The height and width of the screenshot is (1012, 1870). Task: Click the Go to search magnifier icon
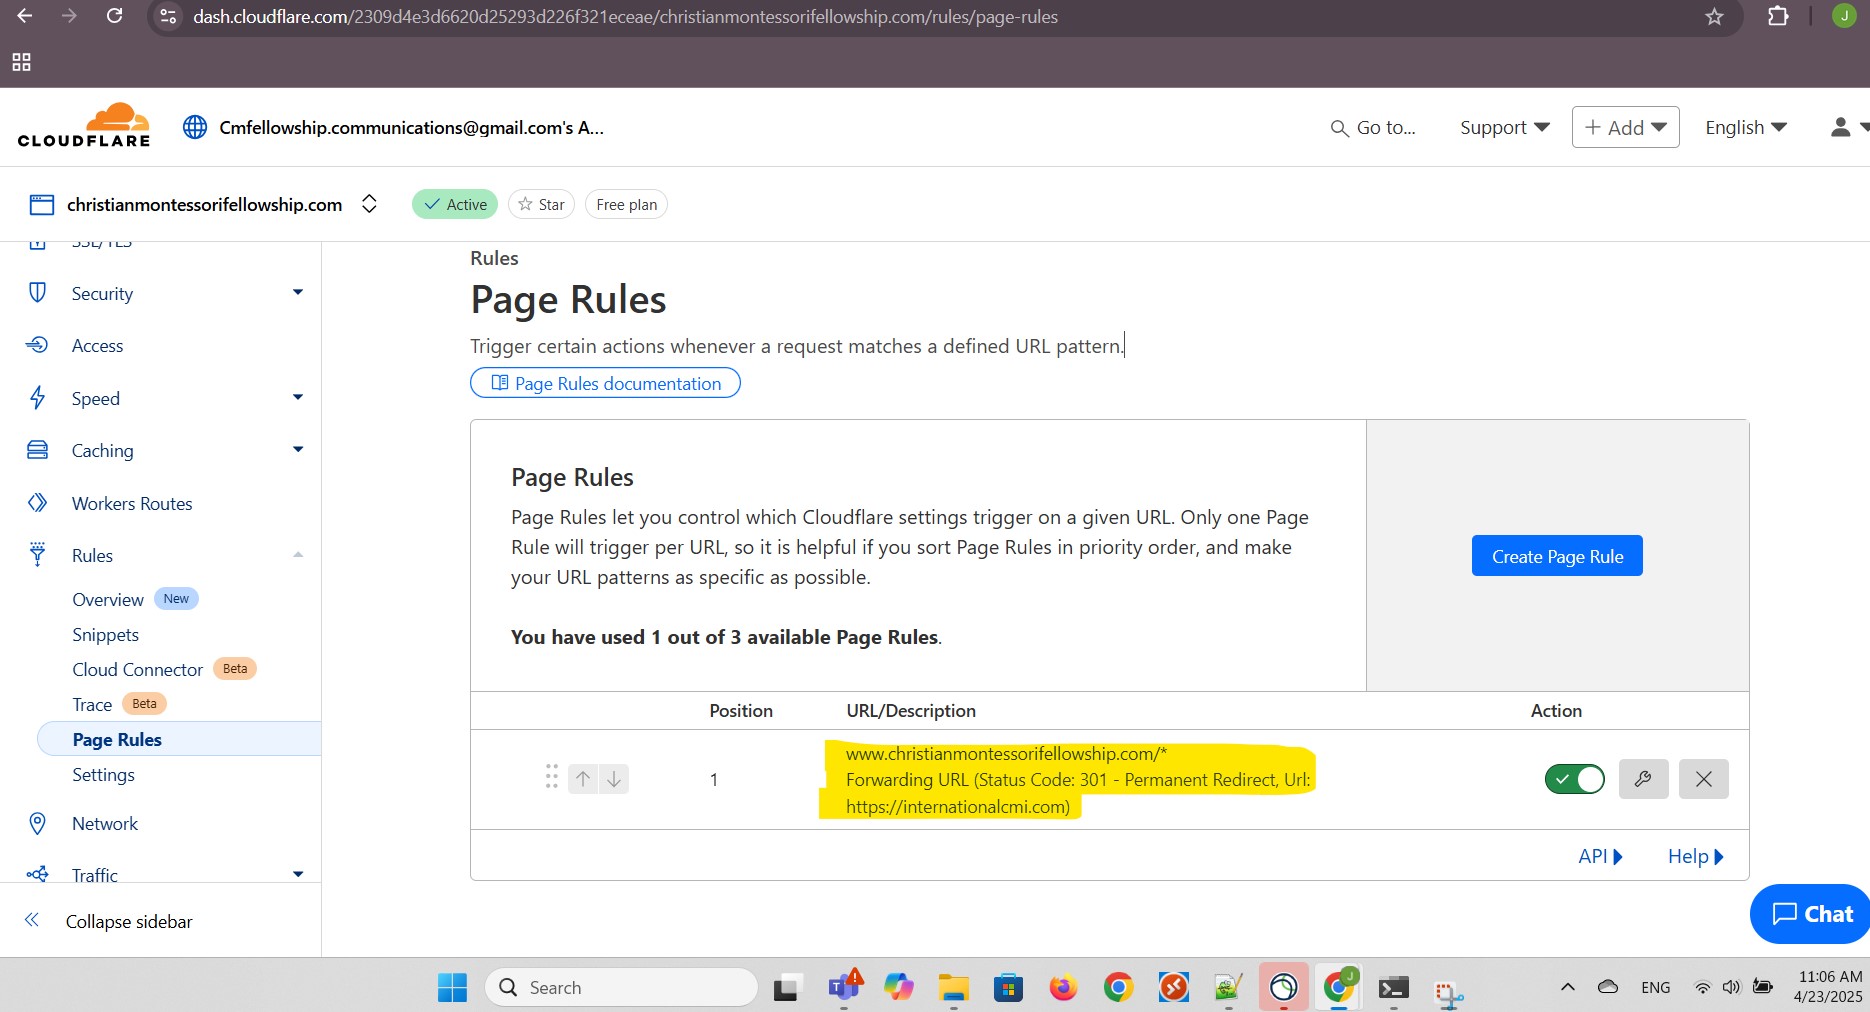(x=1339, y=128)
